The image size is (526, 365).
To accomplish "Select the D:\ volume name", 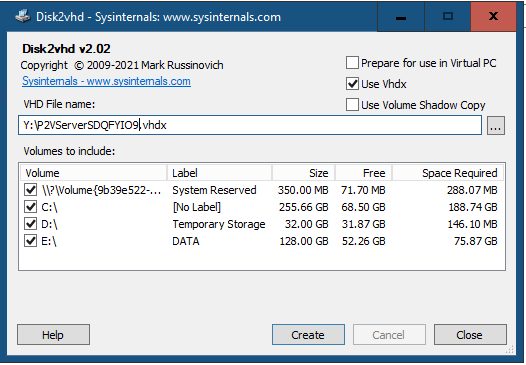I will click(x=49, y=224).
